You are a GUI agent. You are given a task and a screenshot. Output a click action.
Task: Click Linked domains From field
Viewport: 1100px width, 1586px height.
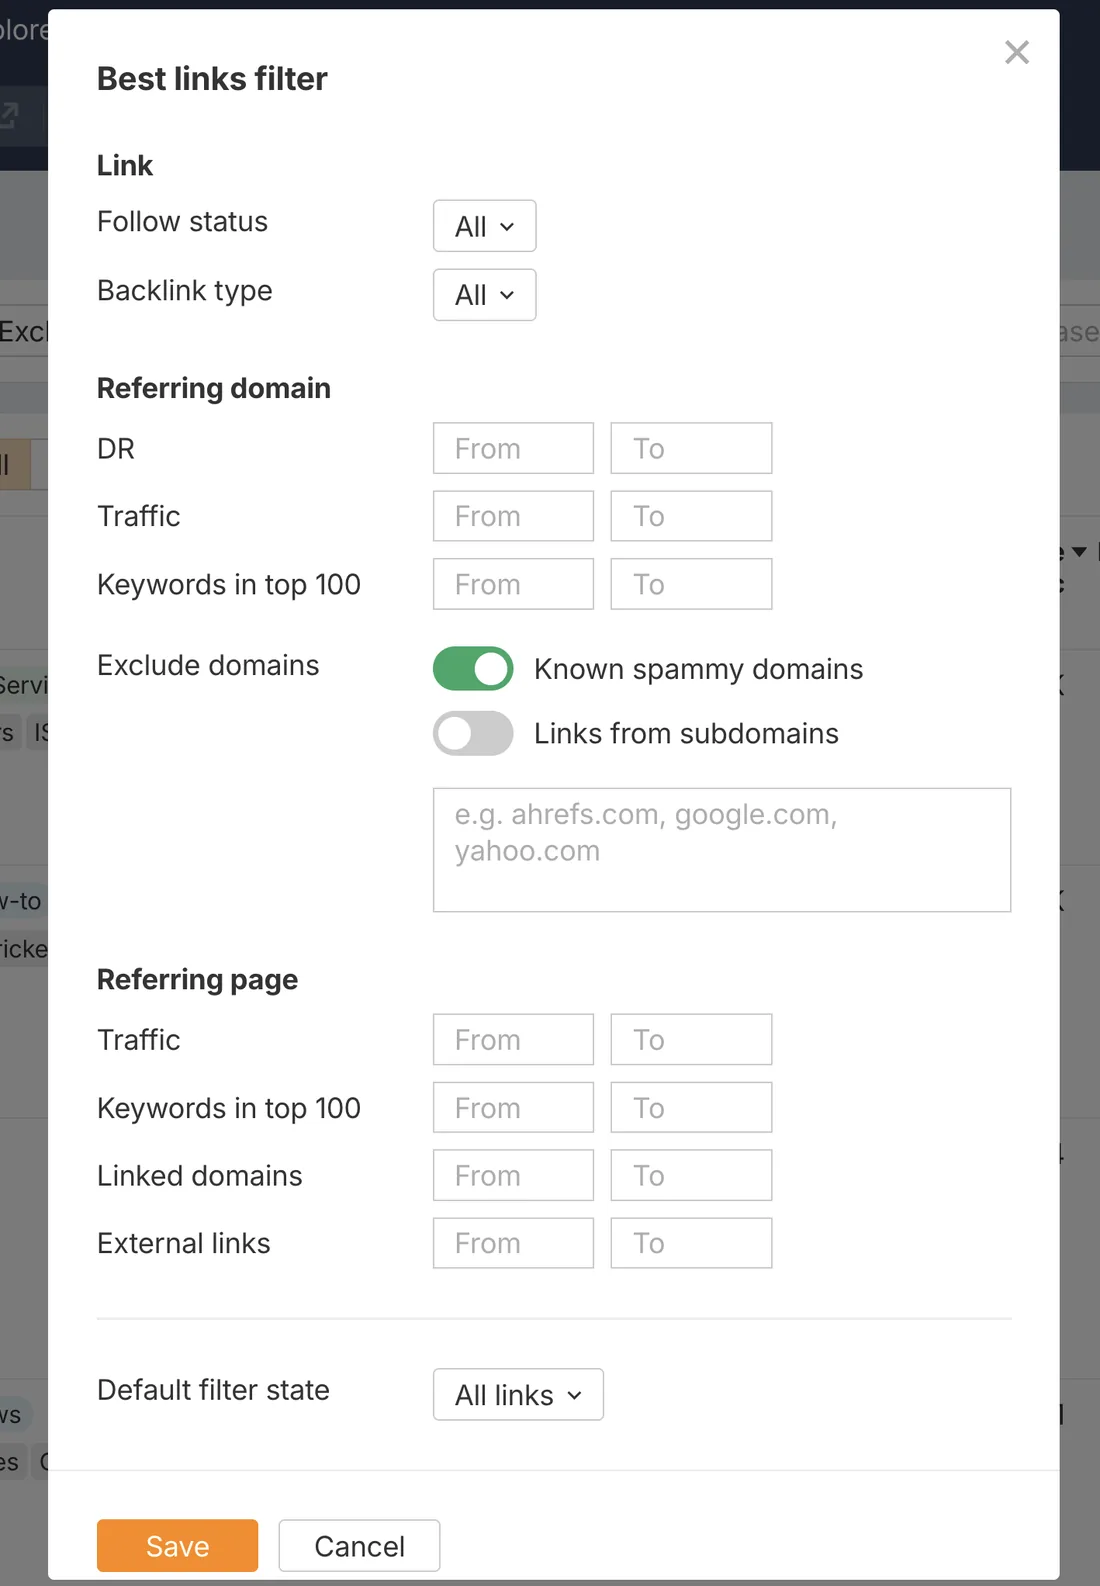tap(513, 1175)
